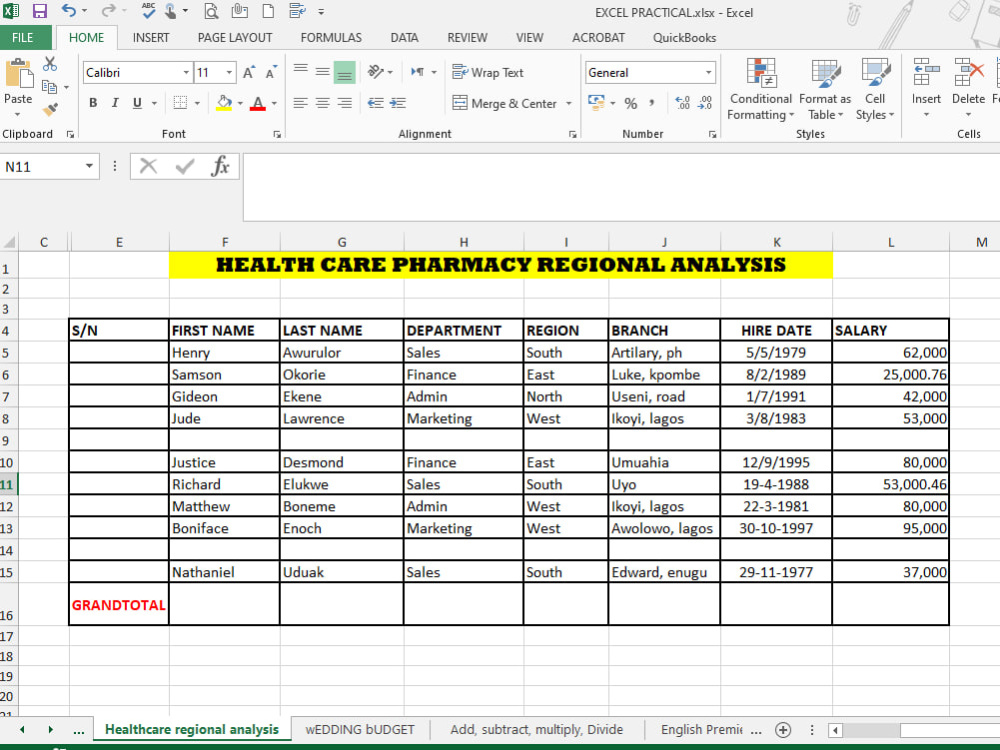
Task: Click the formula bar input
Action: [621, 186]
